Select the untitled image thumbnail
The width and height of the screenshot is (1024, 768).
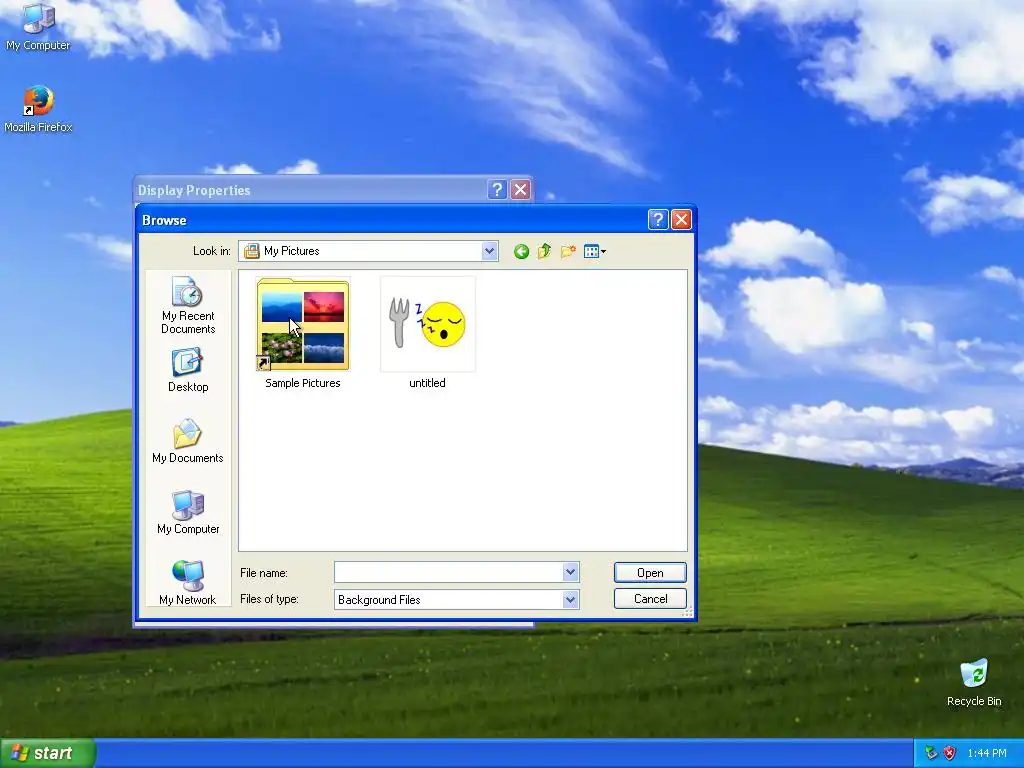pos(428,324)
